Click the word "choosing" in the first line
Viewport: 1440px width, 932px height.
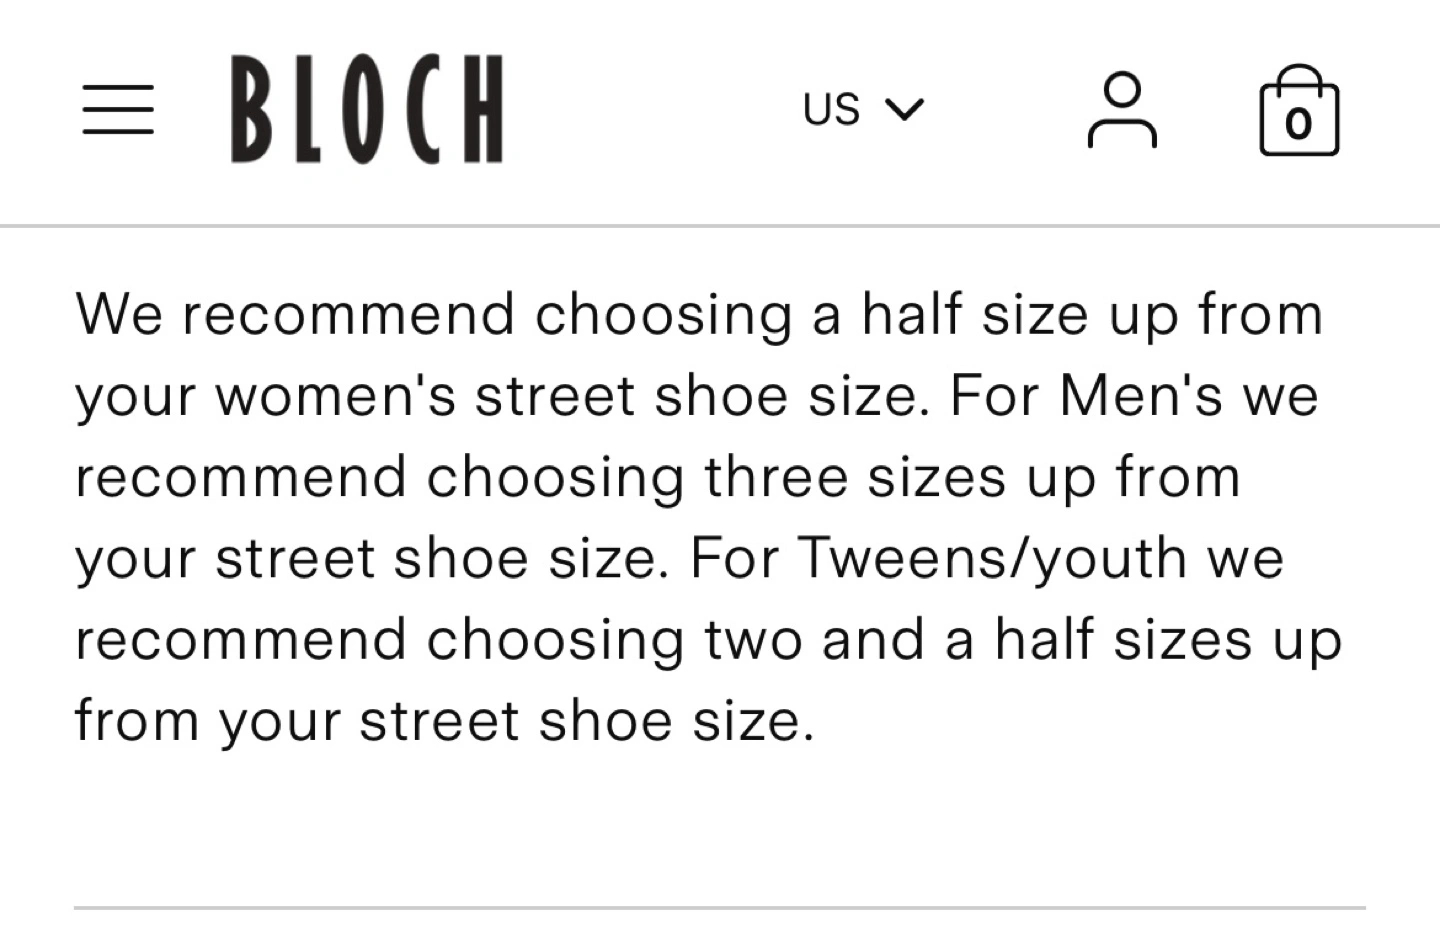click(663, 313)
